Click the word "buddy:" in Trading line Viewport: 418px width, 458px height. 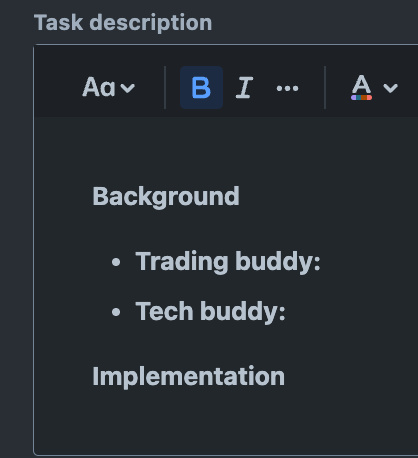click(x=278, y=262)
